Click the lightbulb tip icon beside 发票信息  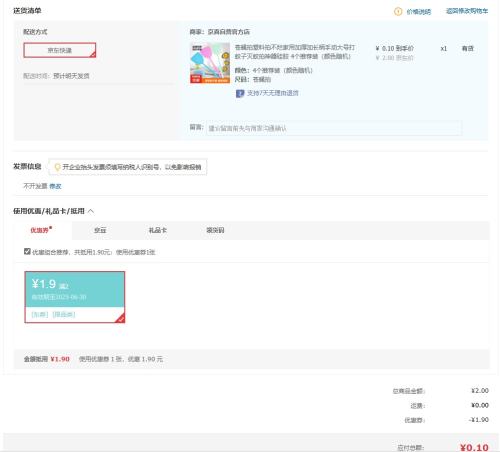coord(57,167)
